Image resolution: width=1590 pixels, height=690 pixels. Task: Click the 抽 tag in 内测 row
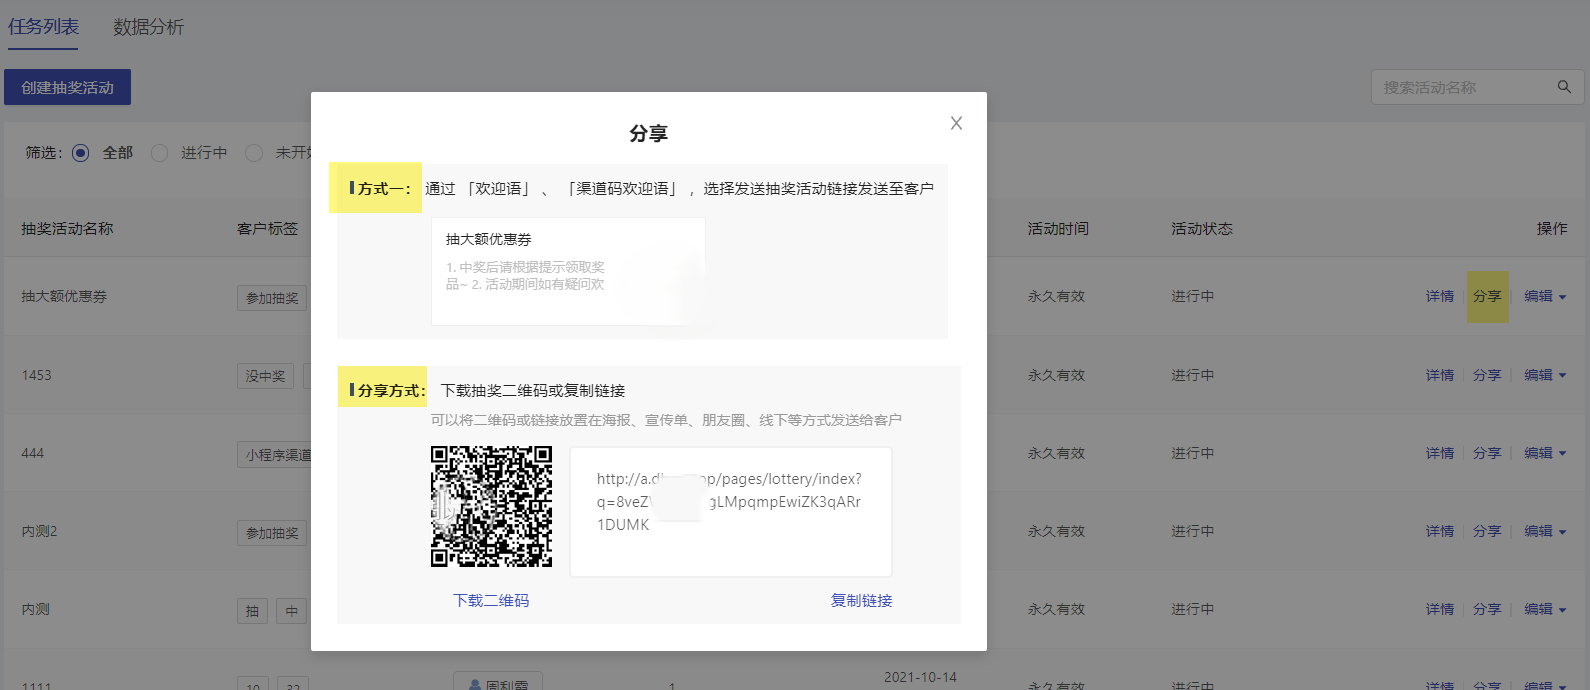point(252,611)
